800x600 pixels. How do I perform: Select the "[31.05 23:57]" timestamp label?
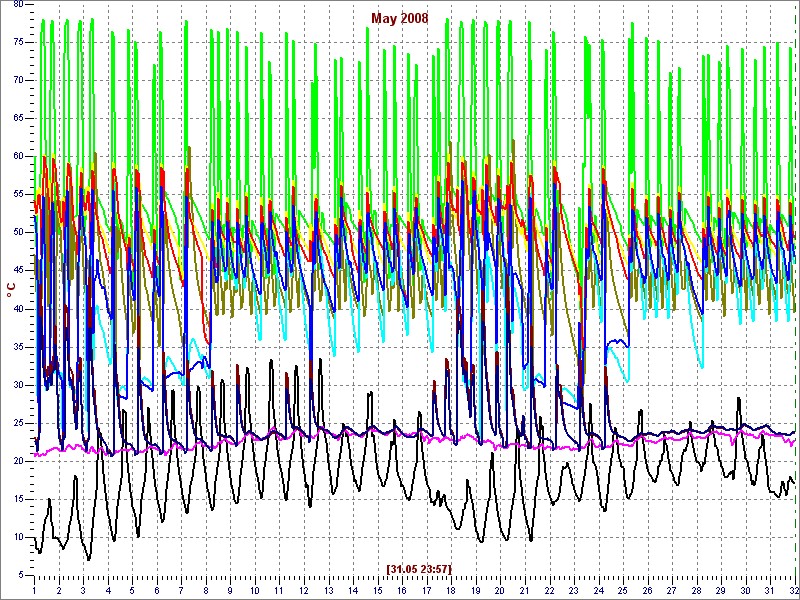[419, 568]
